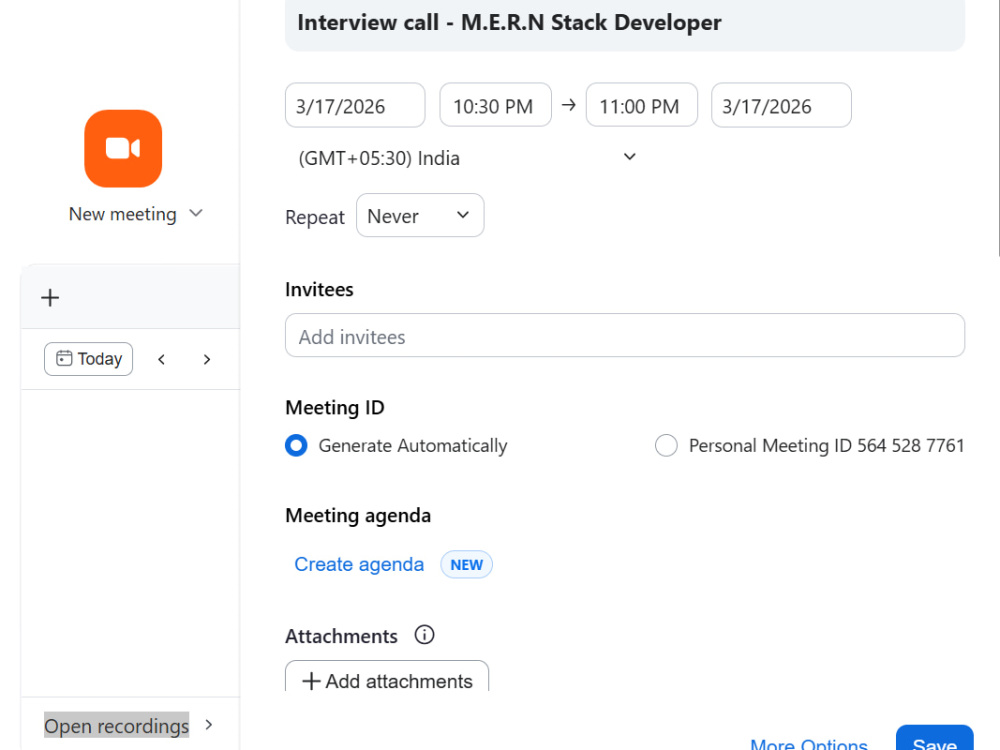Click the orange New meeting camera icon
This screenshot has width=1000, height=750.
click(123, 149)
